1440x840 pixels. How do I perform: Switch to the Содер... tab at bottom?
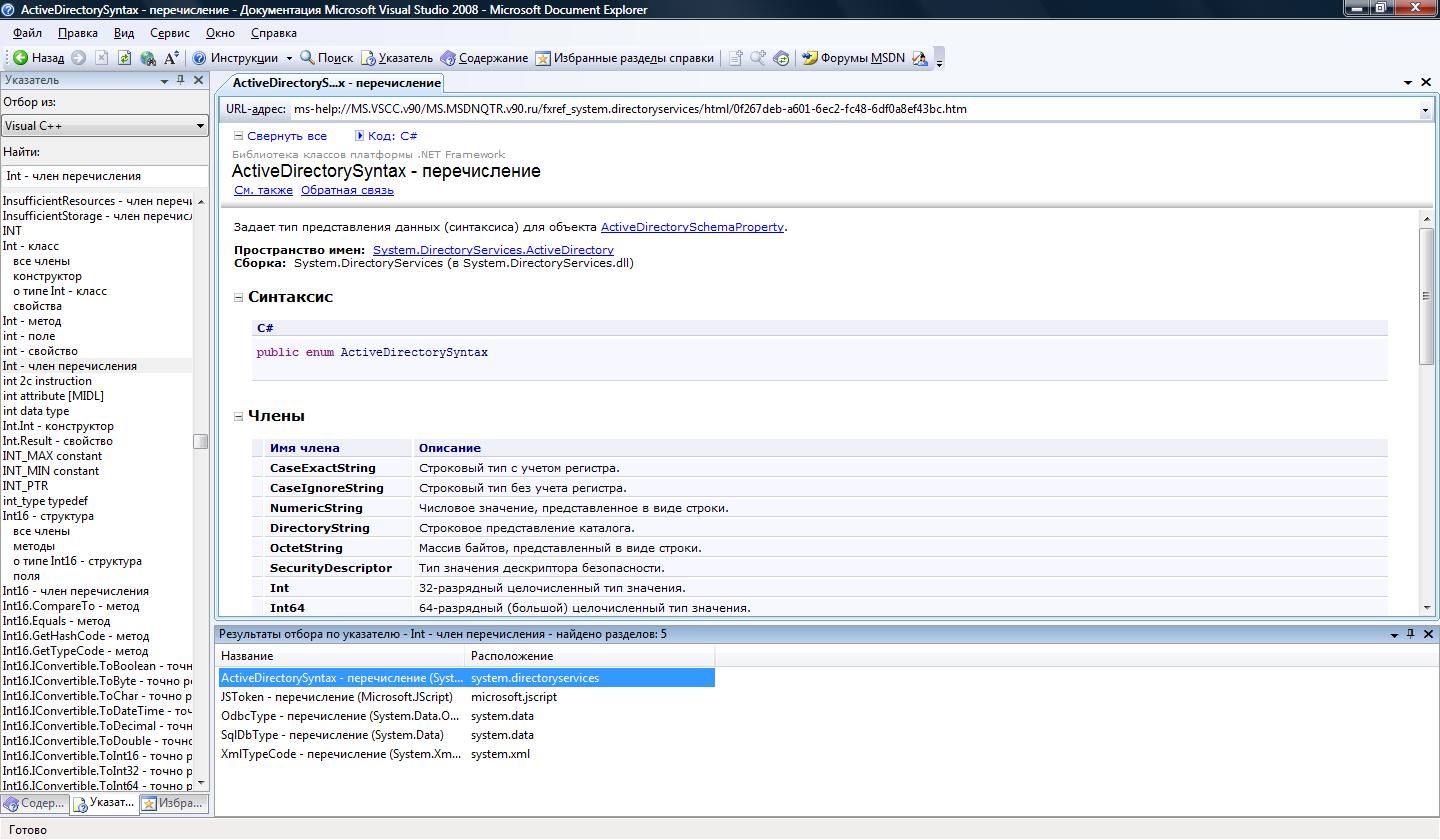[x=35, y=803]
